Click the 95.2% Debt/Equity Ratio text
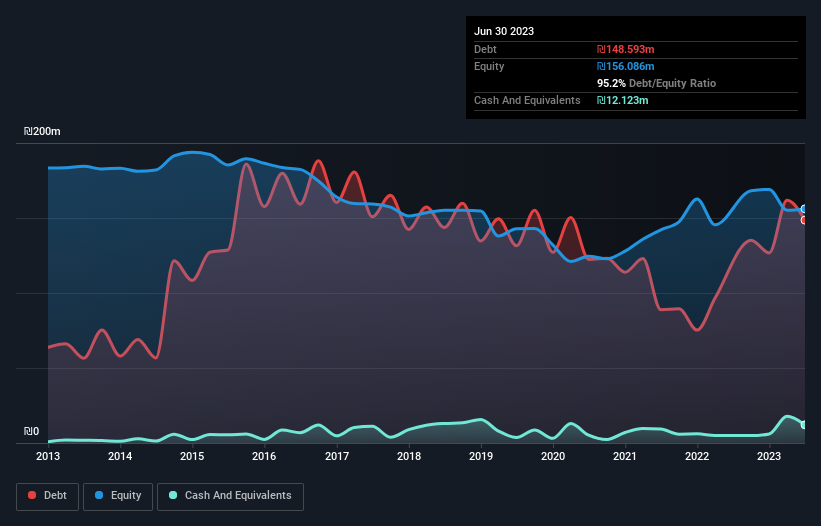 pyautogui.click(x=656, y=83)
